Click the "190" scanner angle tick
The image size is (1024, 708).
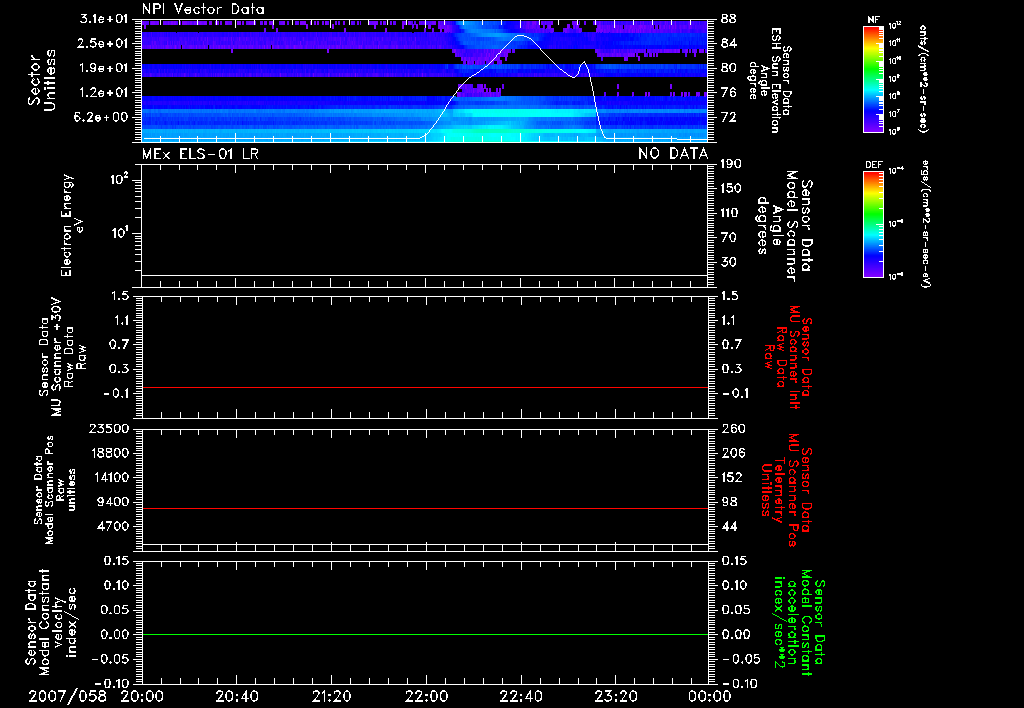pyautogui.click(x=731, y=164)
